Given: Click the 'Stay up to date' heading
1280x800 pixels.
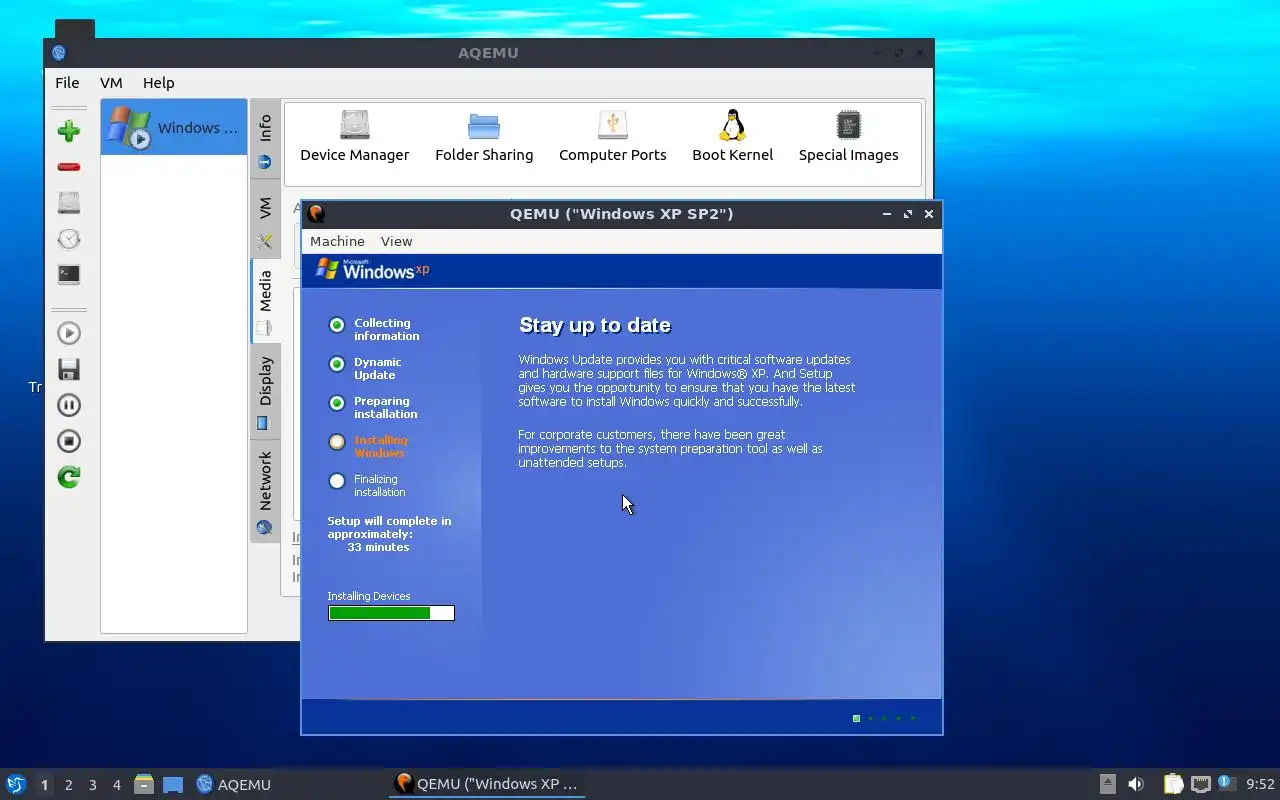Looking at the screenshot, I should pyautogui.click(x=595, y=325).
